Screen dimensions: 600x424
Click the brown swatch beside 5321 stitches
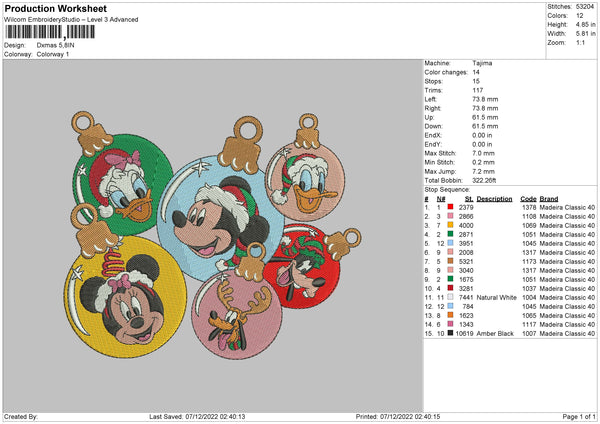(450, 261)
